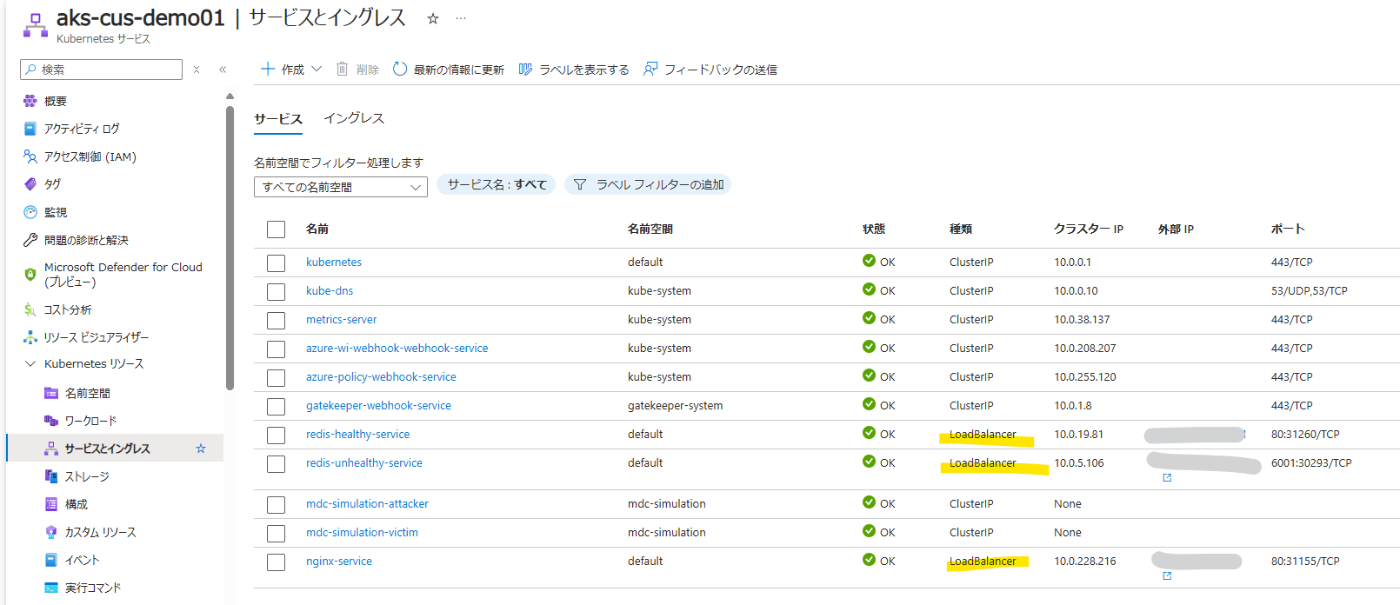The width and height of the screenshot is (1400, 605).
Task: Click the 6001:30293/TCP port cell
Action: pyautogui.click(x=1311, y=463)
